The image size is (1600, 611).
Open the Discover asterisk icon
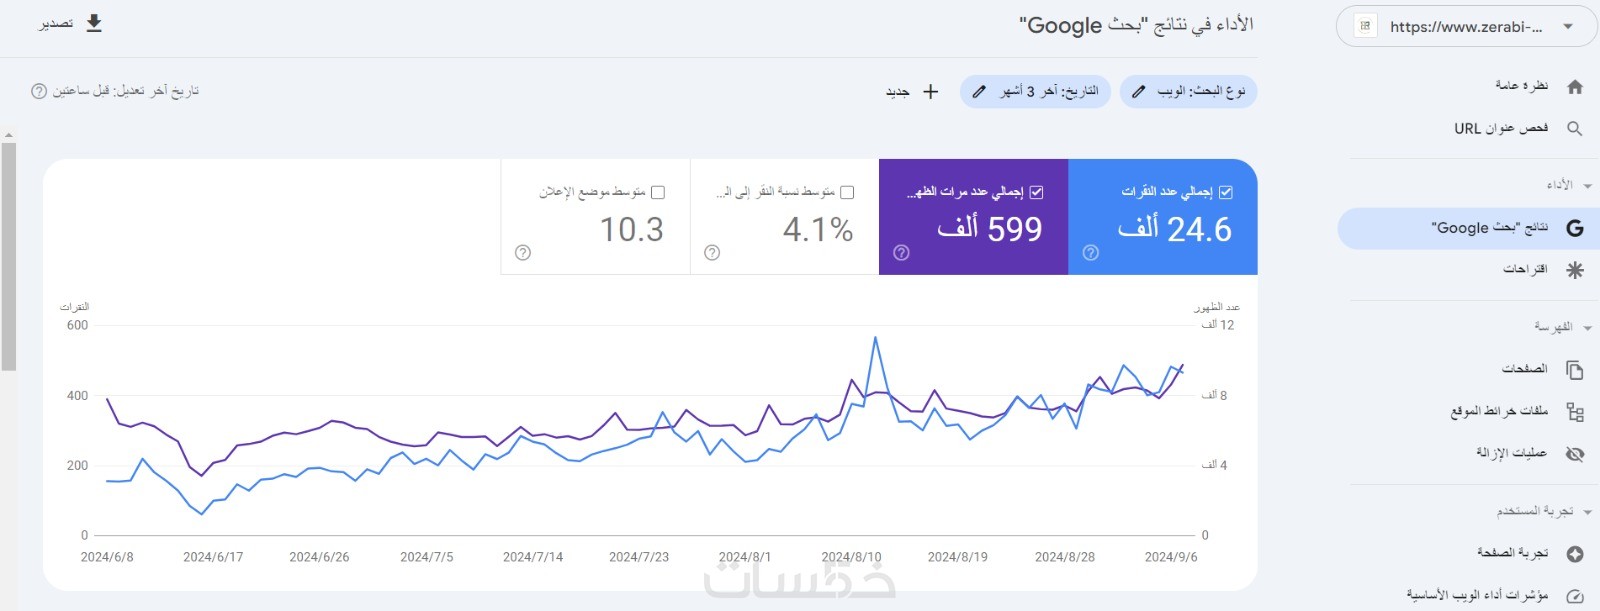point(1575,270)
